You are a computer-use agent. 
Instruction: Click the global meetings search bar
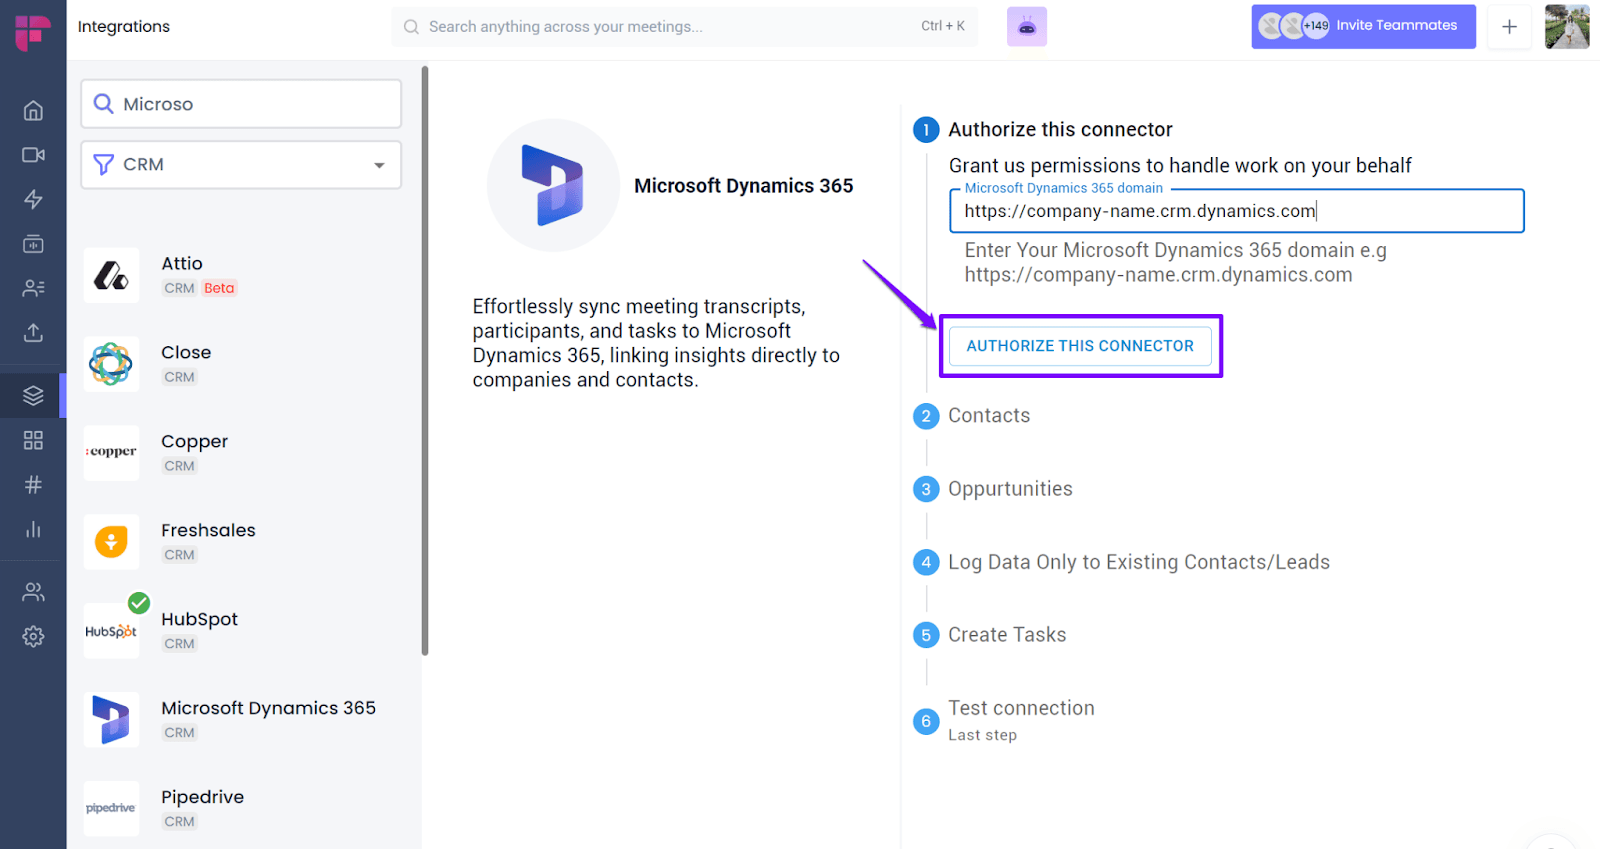point(685,27)
